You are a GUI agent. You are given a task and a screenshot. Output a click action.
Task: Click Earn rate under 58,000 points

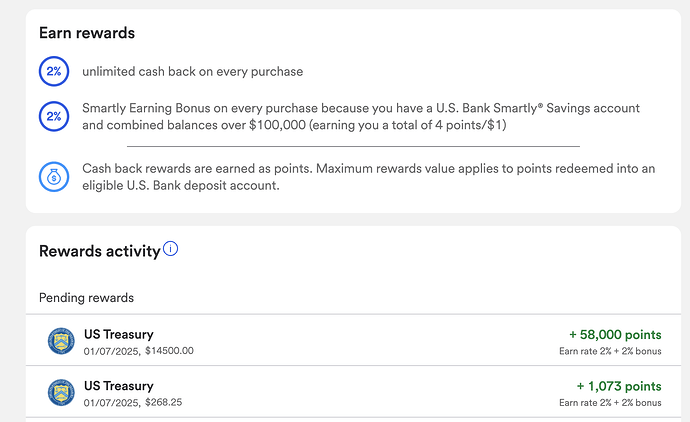point(610,351)
